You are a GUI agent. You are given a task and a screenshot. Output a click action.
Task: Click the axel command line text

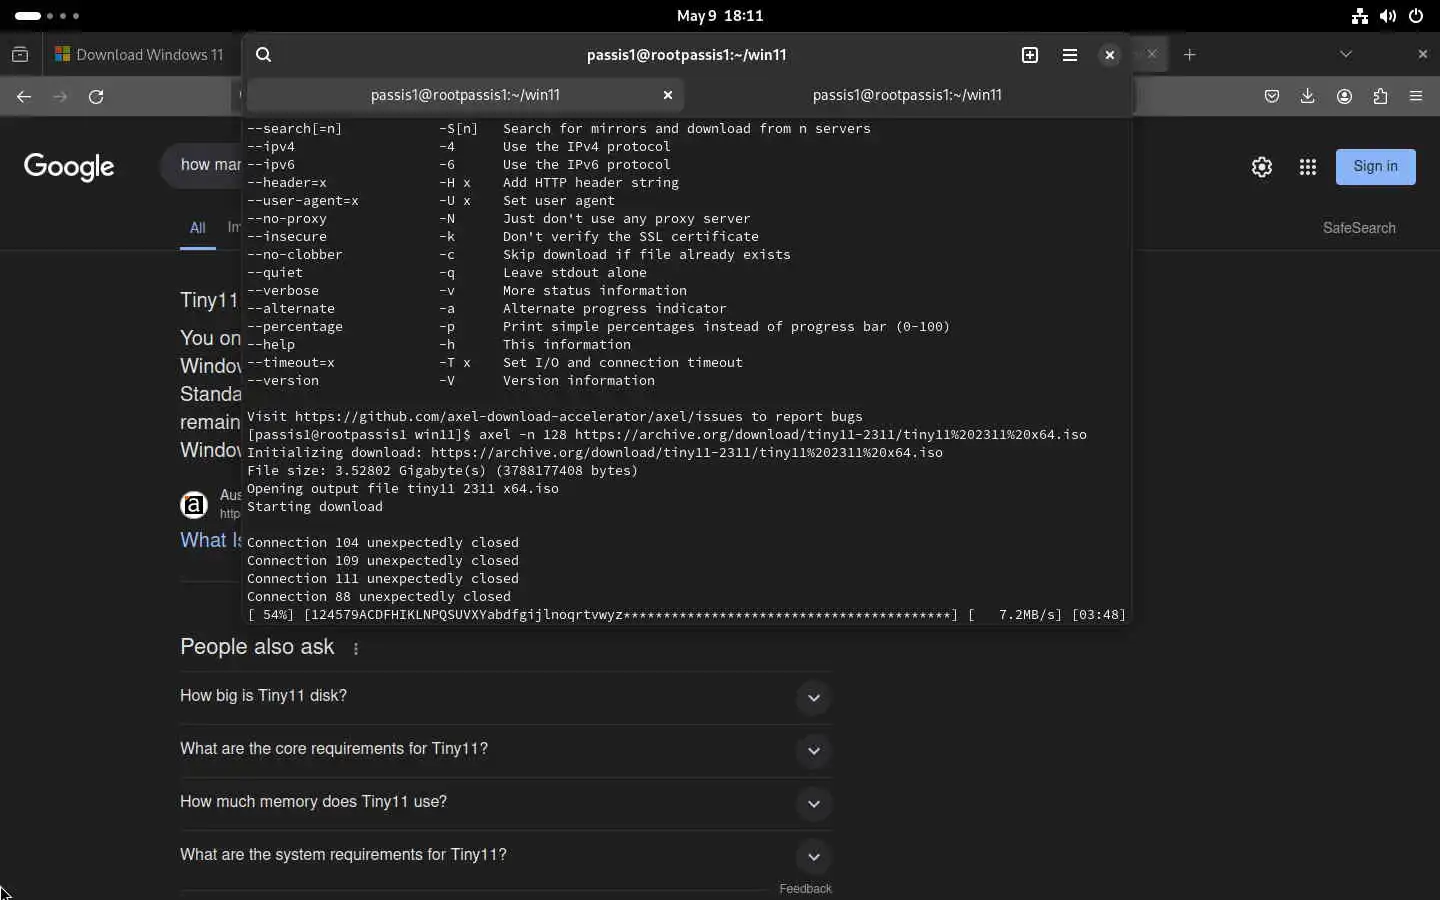(x=667, y=435)
